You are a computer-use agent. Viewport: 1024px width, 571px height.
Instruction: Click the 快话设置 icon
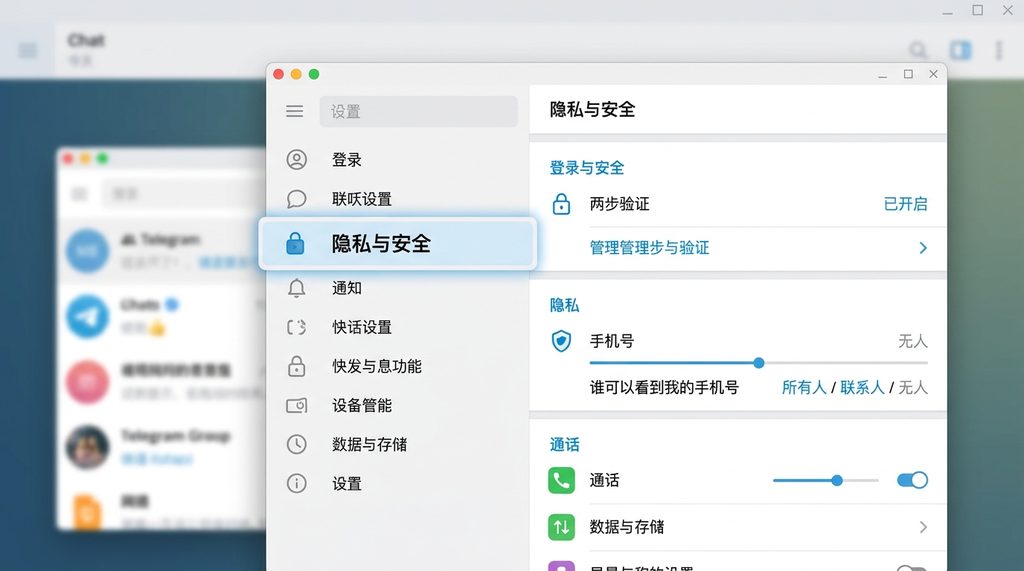coord(296,327)
